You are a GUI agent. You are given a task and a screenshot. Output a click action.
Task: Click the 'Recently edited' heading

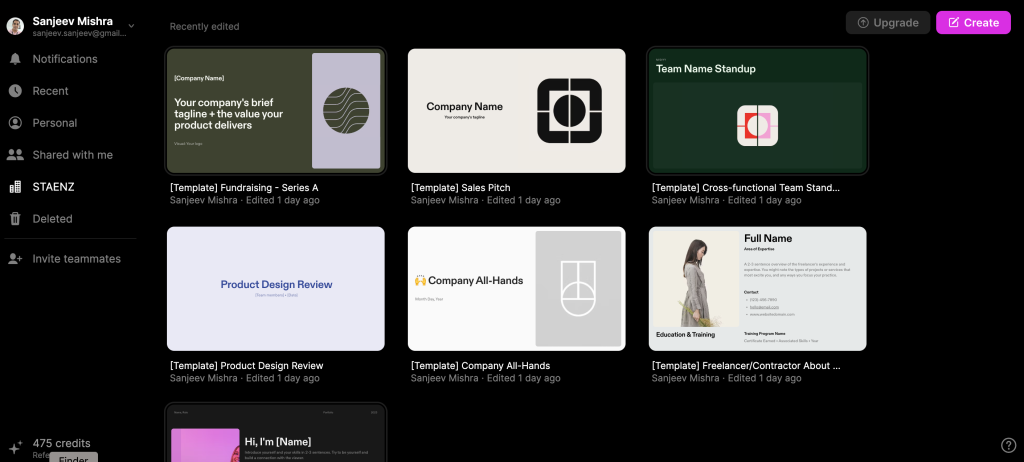(x=204, y=27)
